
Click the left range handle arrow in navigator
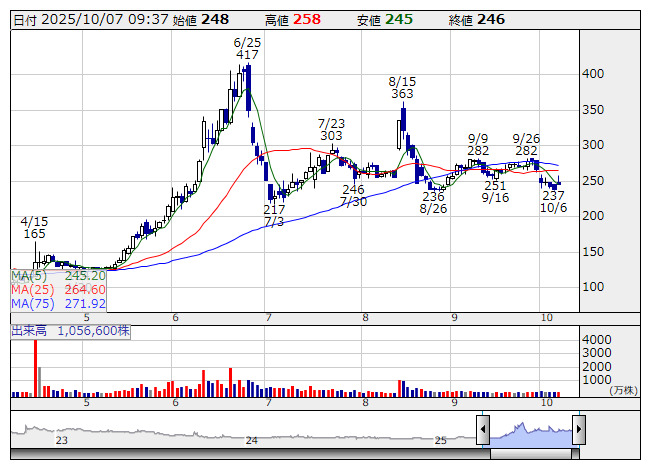point(483,431)
